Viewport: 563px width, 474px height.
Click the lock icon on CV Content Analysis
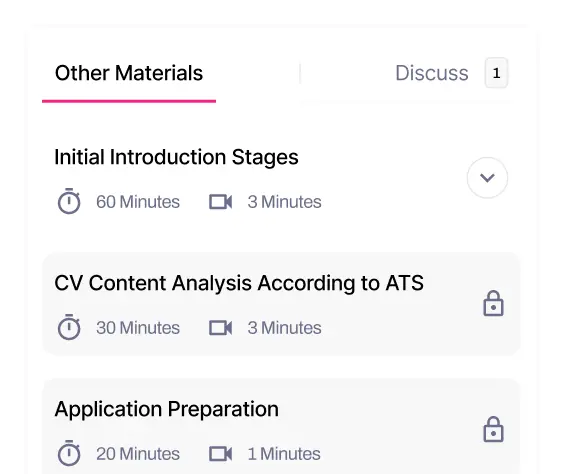click(x=493, y=303)
